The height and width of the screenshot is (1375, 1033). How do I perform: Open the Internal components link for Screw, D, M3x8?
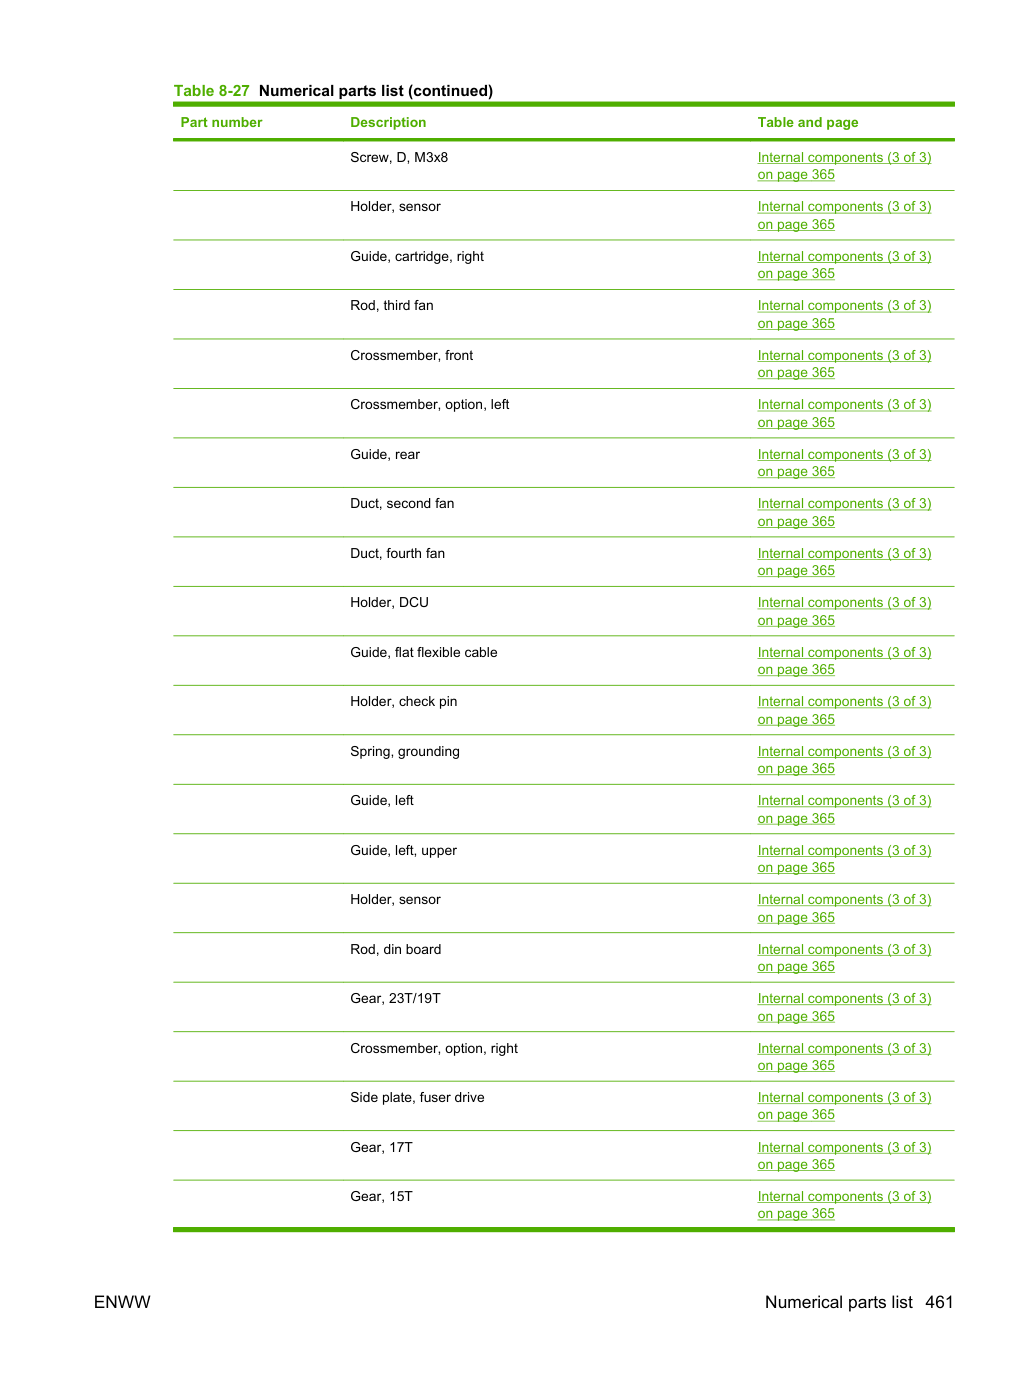point(844,166)
